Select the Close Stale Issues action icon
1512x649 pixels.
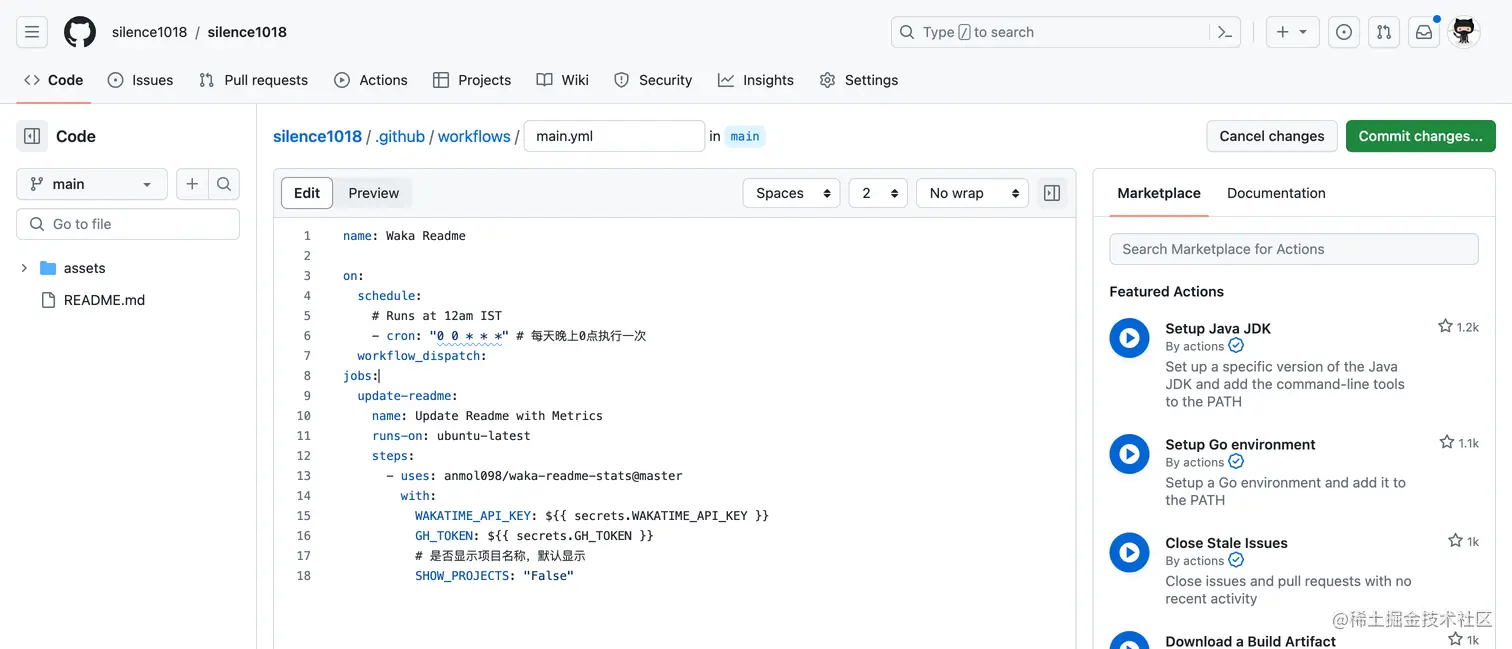1129,552
